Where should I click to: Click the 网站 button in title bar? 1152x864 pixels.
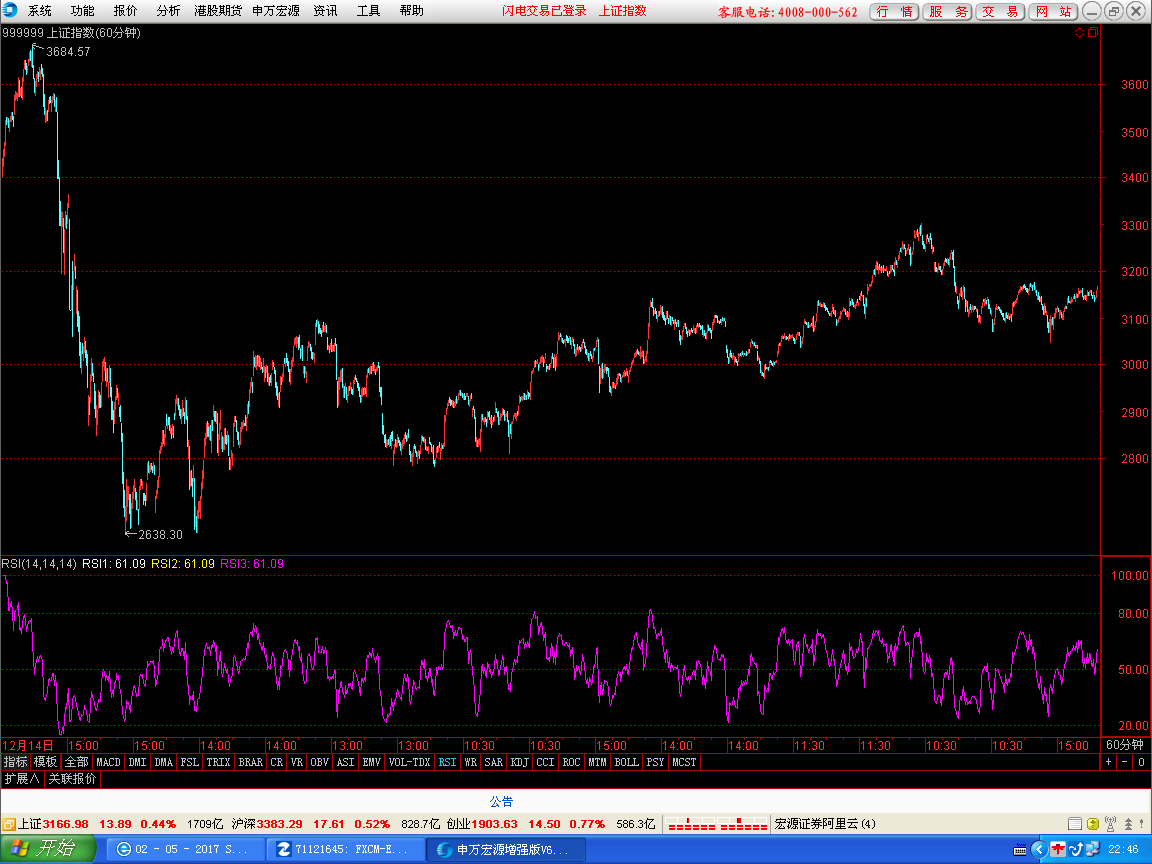pos(1053,12)
